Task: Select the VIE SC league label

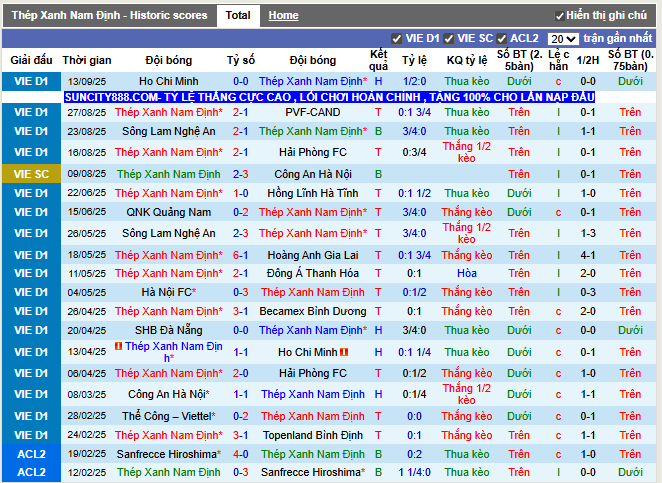Action: pyautogui.click(x=31, y=174)
